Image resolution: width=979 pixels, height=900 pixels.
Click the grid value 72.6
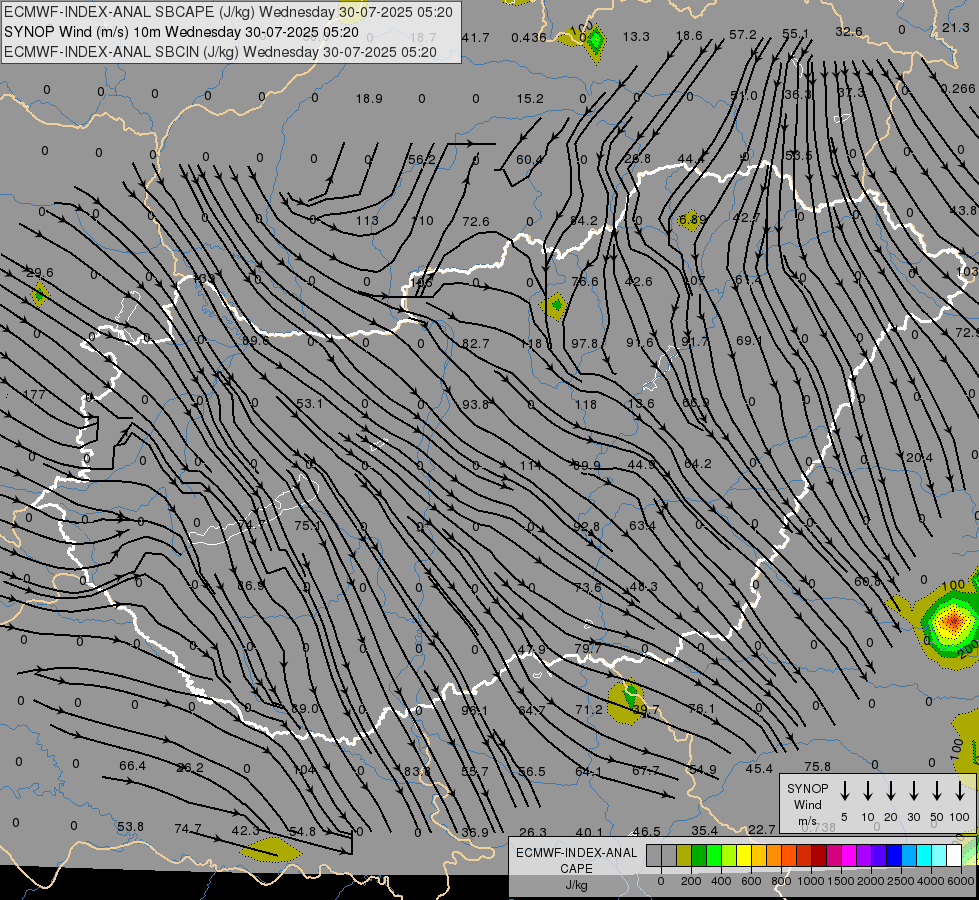pyautogui.click(x=476, y=222)
